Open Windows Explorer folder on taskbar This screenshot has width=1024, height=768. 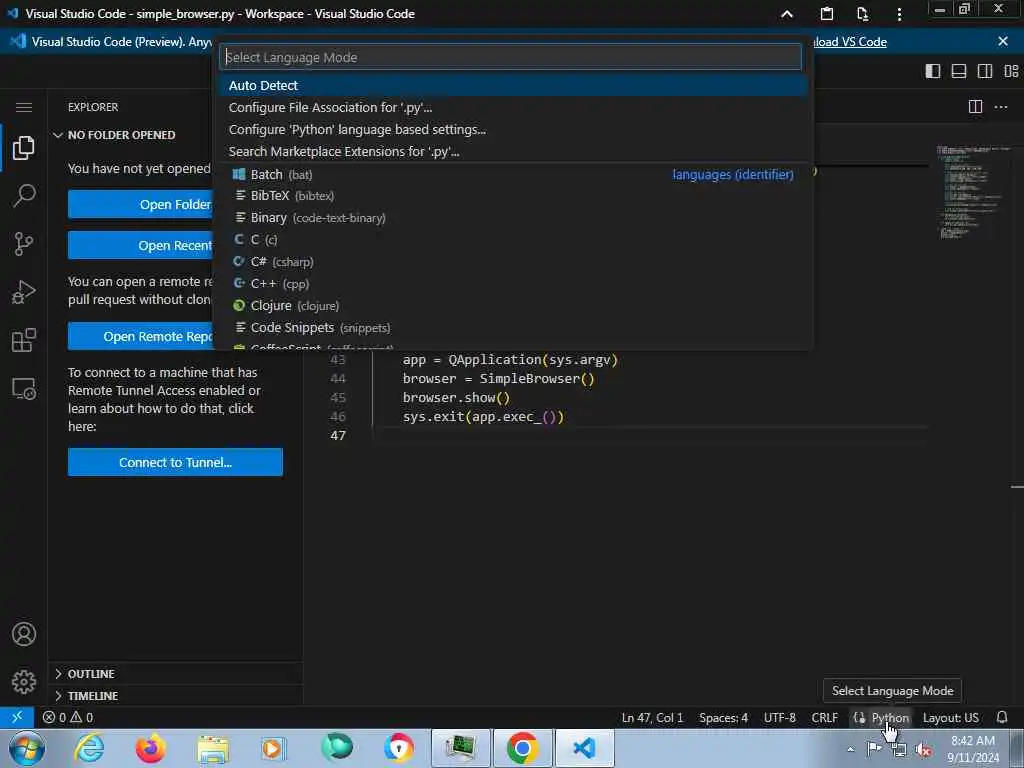213,748
